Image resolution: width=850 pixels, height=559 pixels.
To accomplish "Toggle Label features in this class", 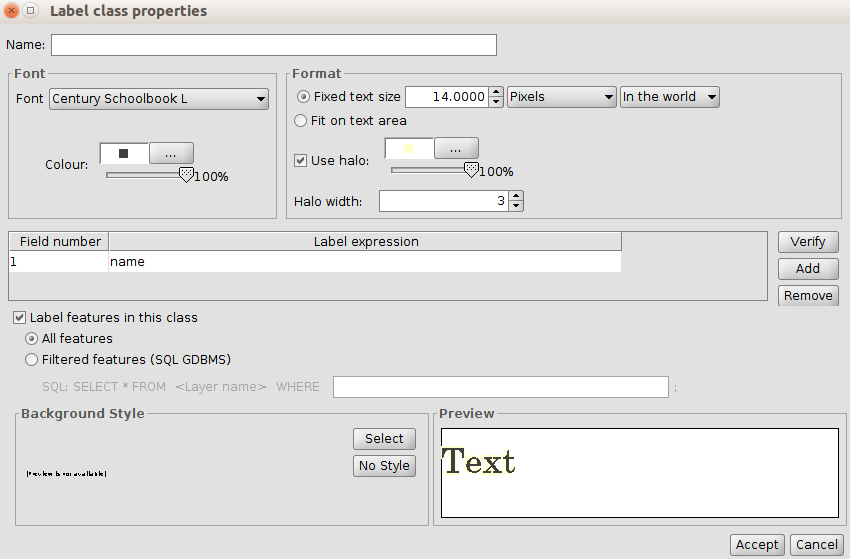I will point(19,317).
